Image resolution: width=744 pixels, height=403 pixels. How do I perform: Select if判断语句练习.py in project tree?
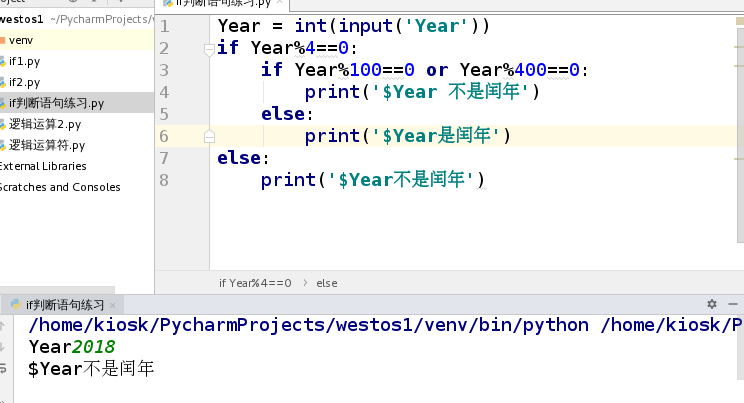(56, 103)
